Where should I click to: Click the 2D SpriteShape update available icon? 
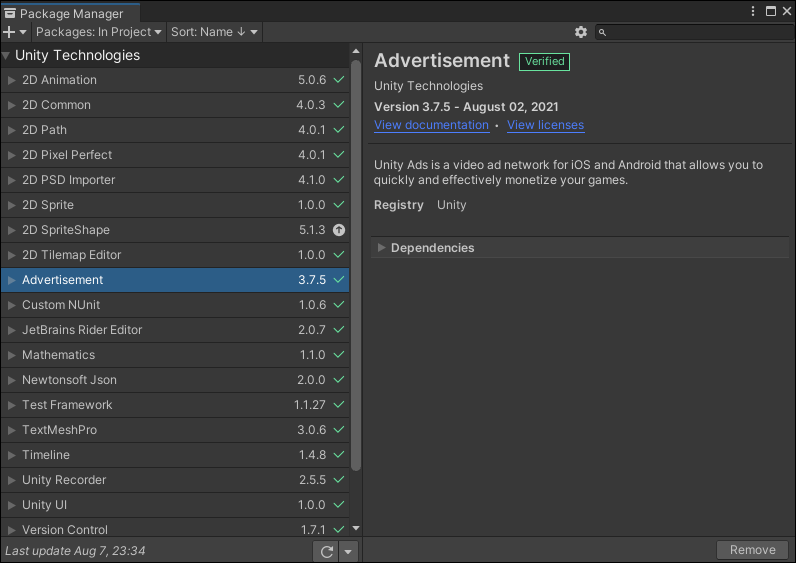(339, 230)
